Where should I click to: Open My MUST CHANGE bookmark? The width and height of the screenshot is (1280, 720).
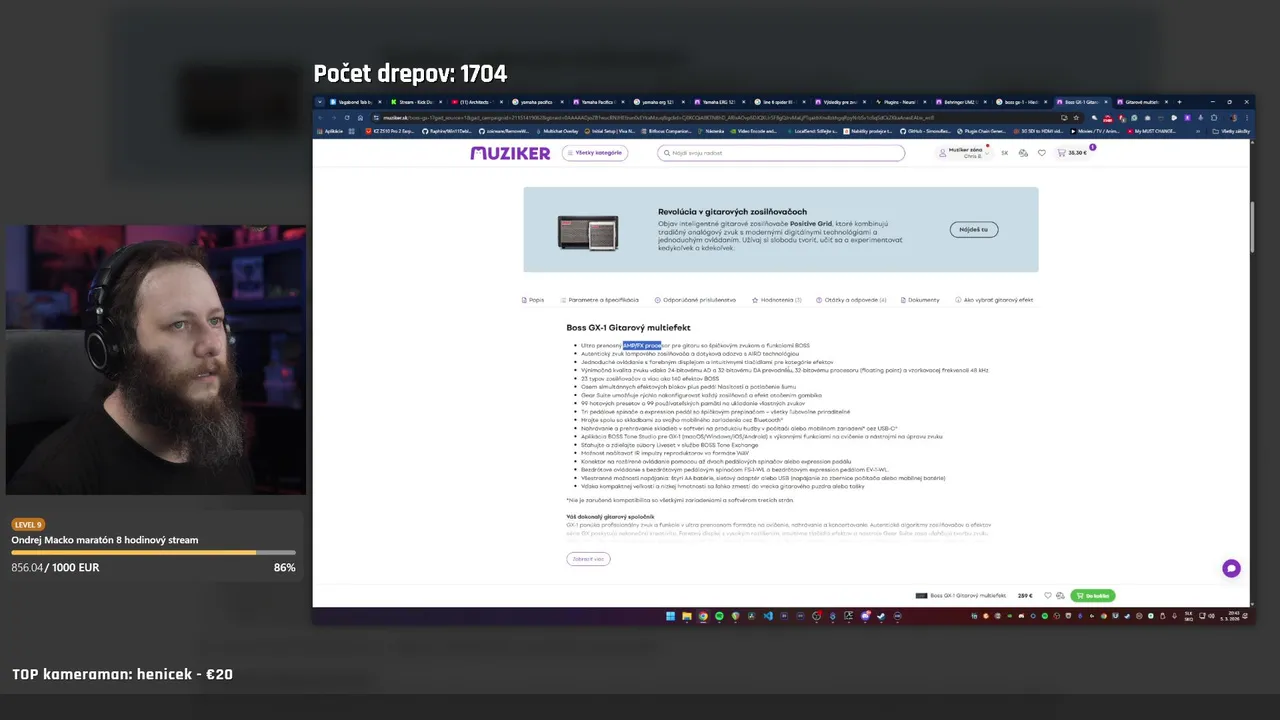[1151, 131]
